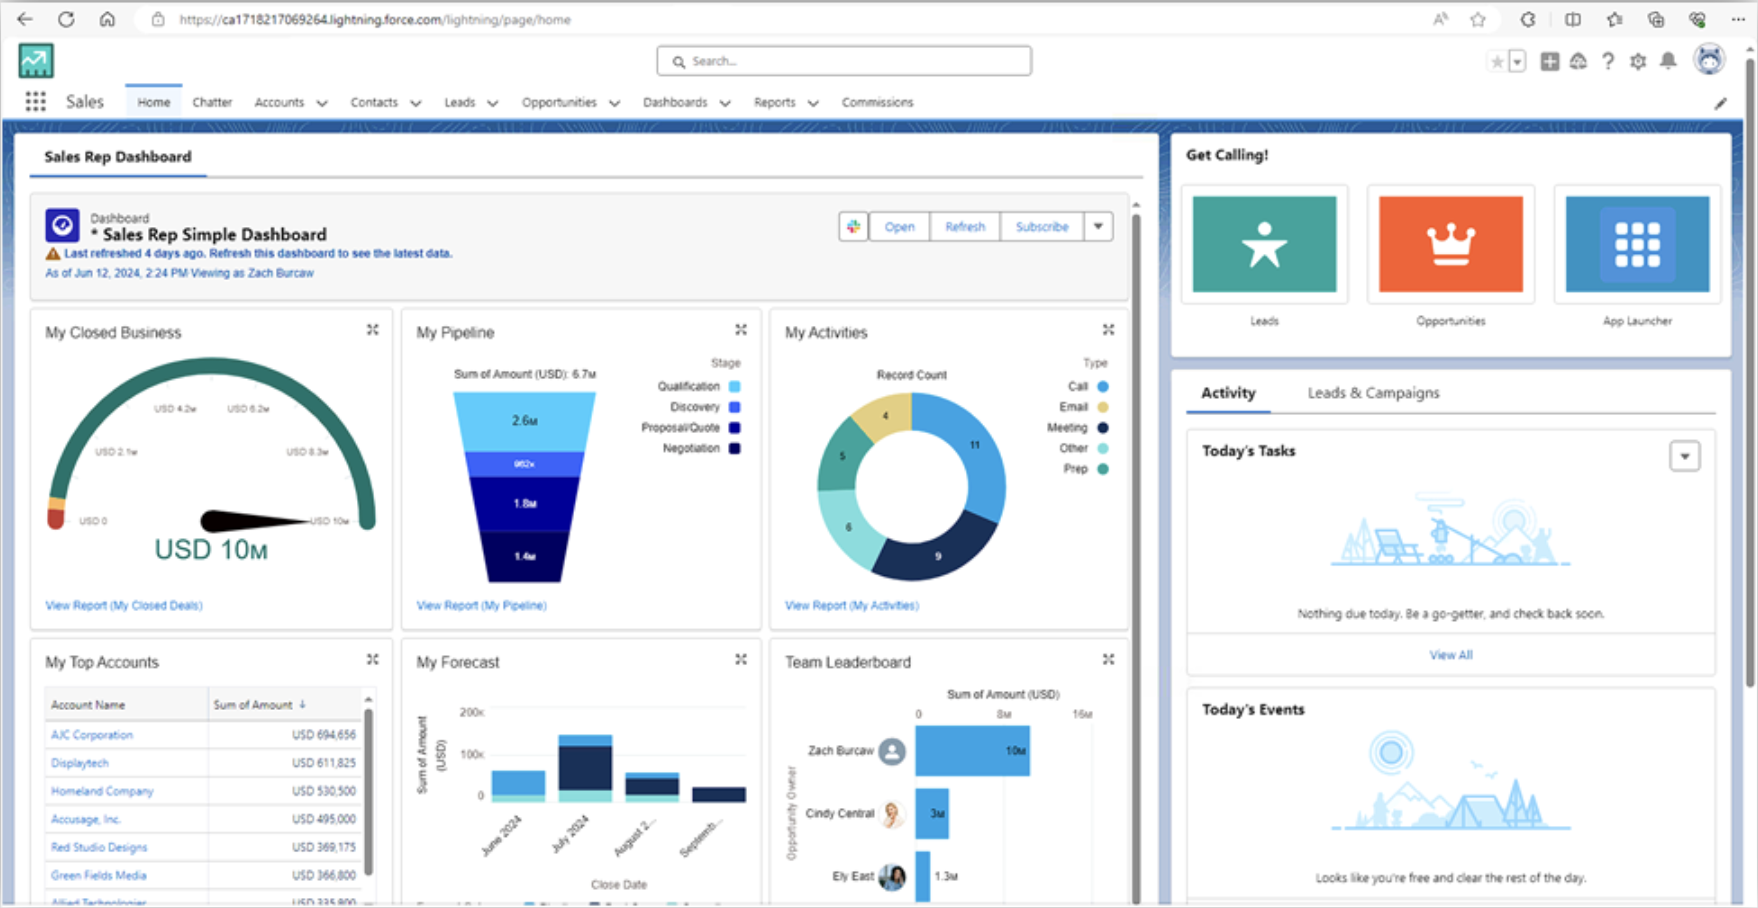Open the Leads tab dropdown chevron
The width and height of the screenshot is (1758, 908).
(493, 103)
